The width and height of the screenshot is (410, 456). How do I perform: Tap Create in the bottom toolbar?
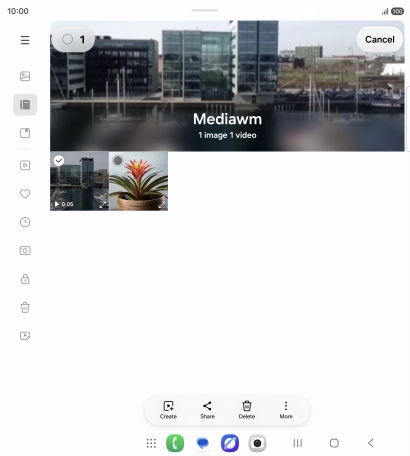tap(168, 410)
